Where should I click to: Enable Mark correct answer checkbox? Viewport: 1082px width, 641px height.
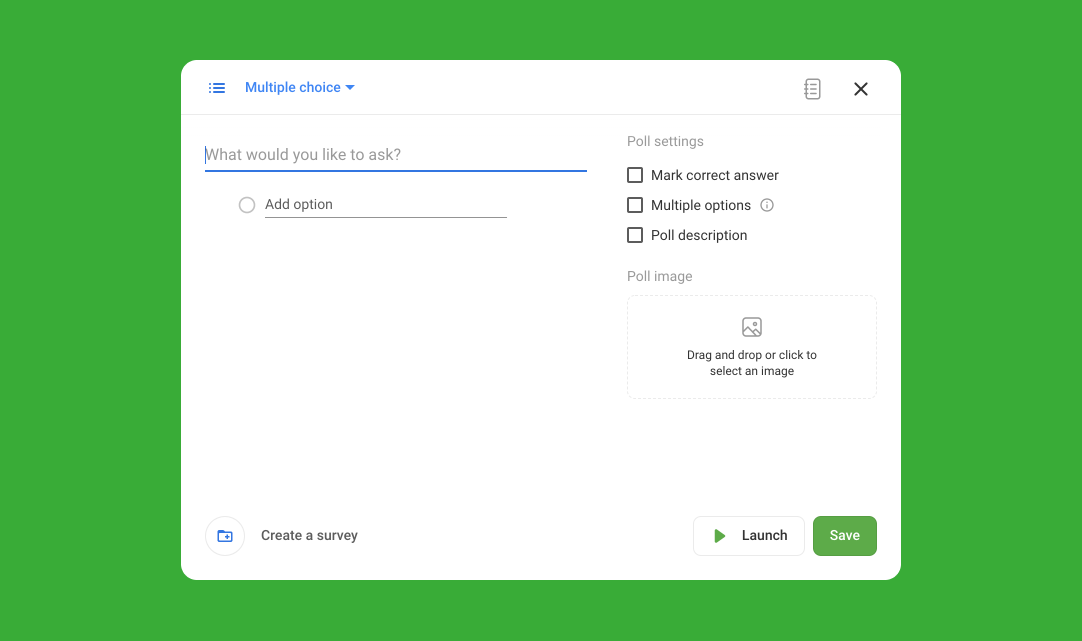[635, 175]
